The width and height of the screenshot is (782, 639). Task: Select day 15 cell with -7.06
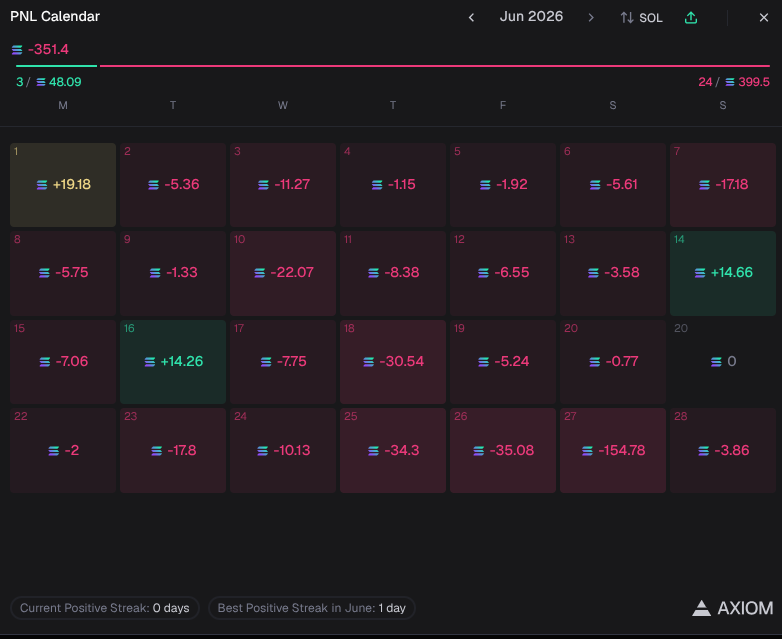63,362
